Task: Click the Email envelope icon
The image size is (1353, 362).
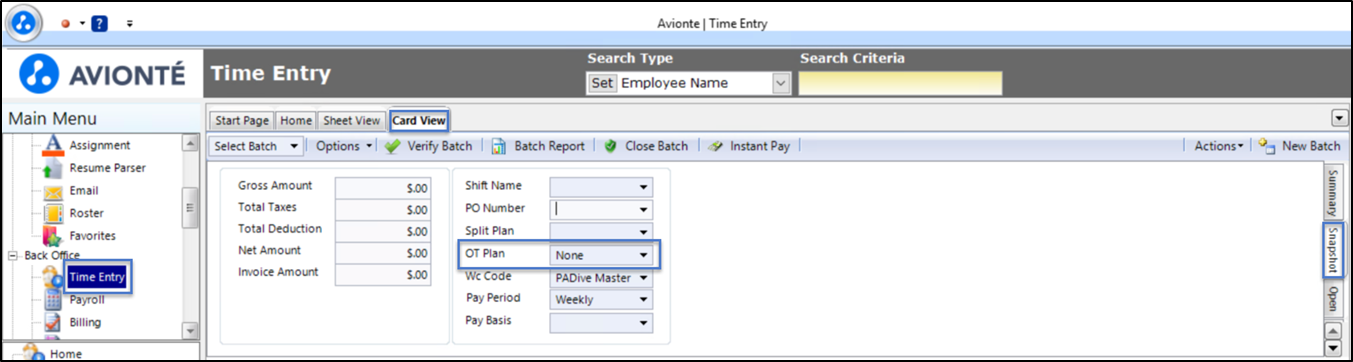Action: [54, 191]
